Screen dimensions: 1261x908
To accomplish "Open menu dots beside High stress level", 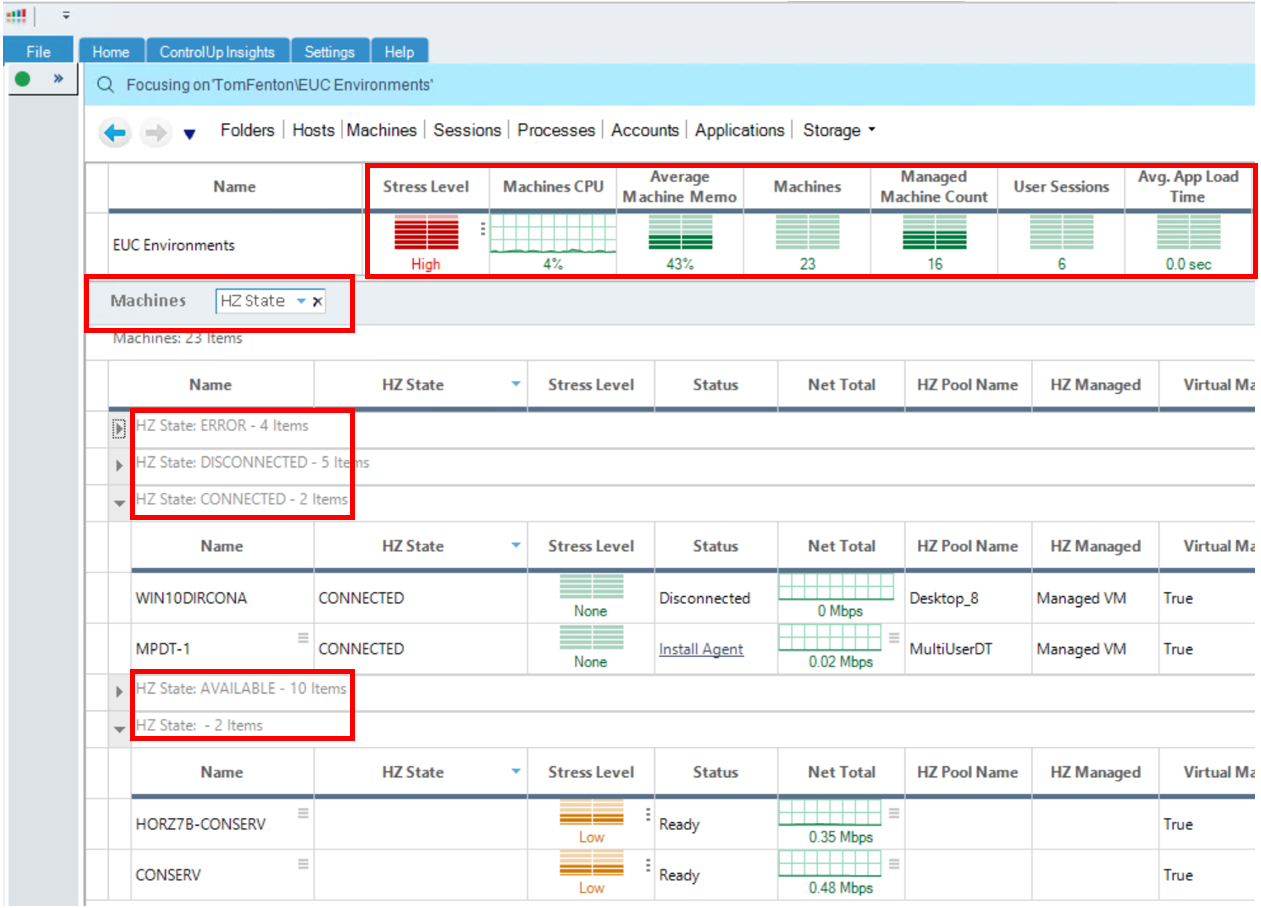I will [482, 228].
